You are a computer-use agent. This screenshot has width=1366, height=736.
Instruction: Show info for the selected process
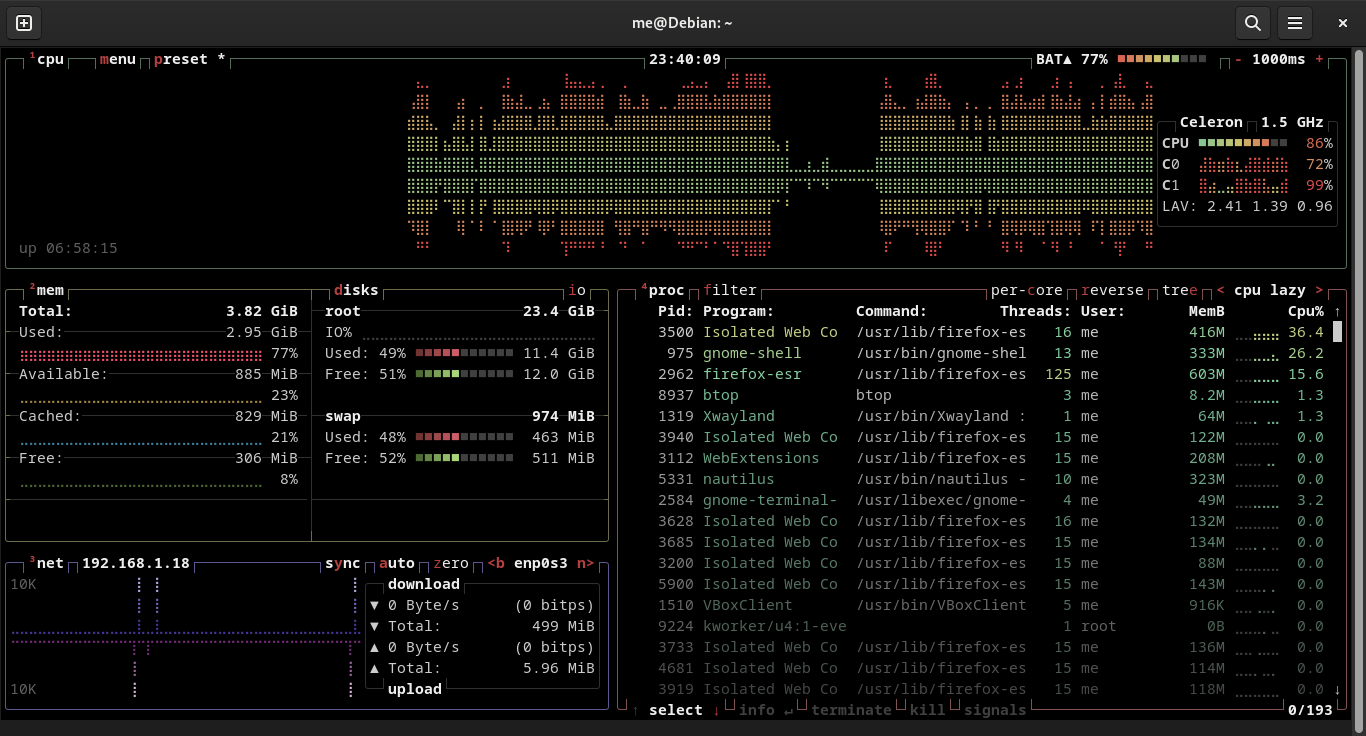757,710
